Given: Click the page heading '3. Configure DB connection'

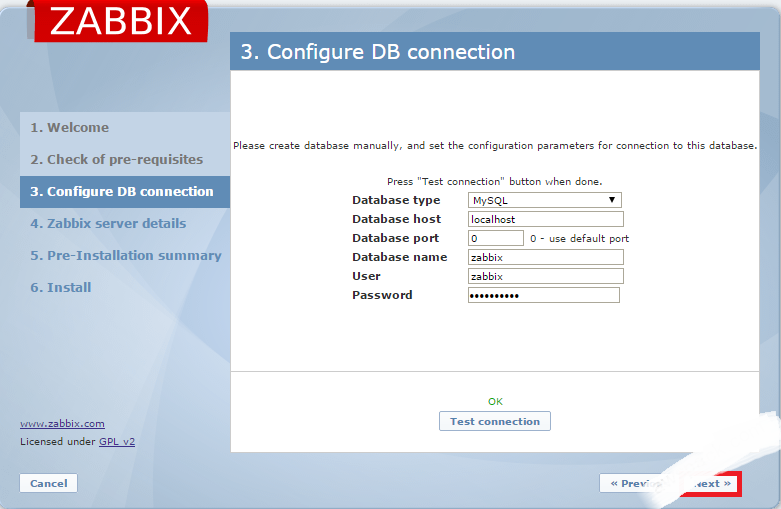Looking at the screenshot, I should pos(378,52).
